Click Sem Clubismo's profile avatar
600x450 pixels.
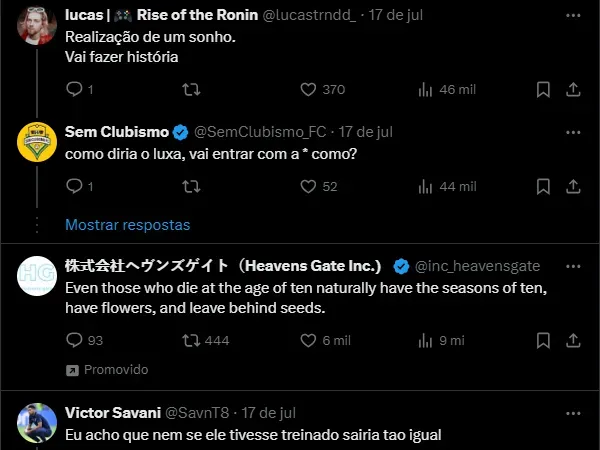[37, 142]
